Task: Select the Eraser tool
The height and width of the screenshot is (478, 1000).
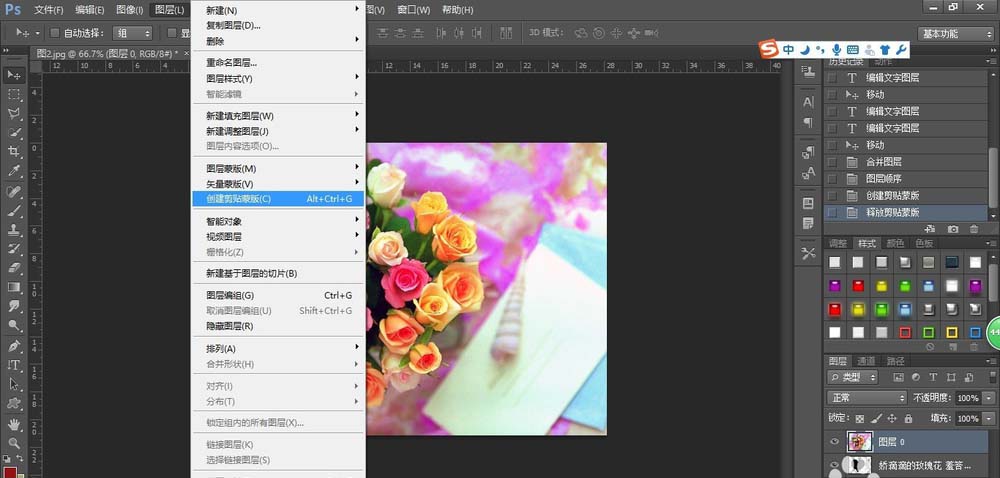Action: pyautogui.click(x=14, y=268)
